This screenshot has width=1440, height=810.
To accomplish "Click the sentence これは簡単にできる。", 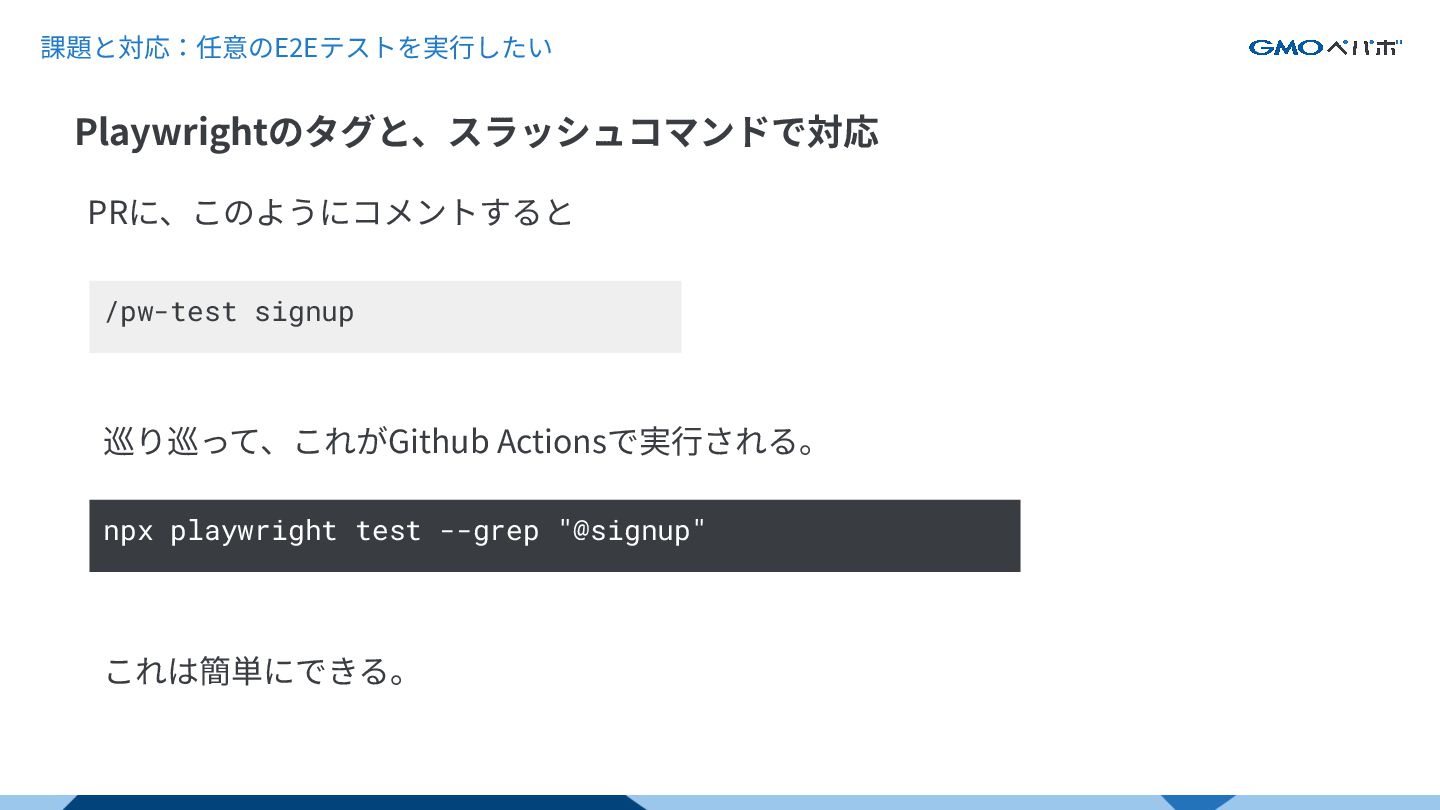I will coord(257,671).
